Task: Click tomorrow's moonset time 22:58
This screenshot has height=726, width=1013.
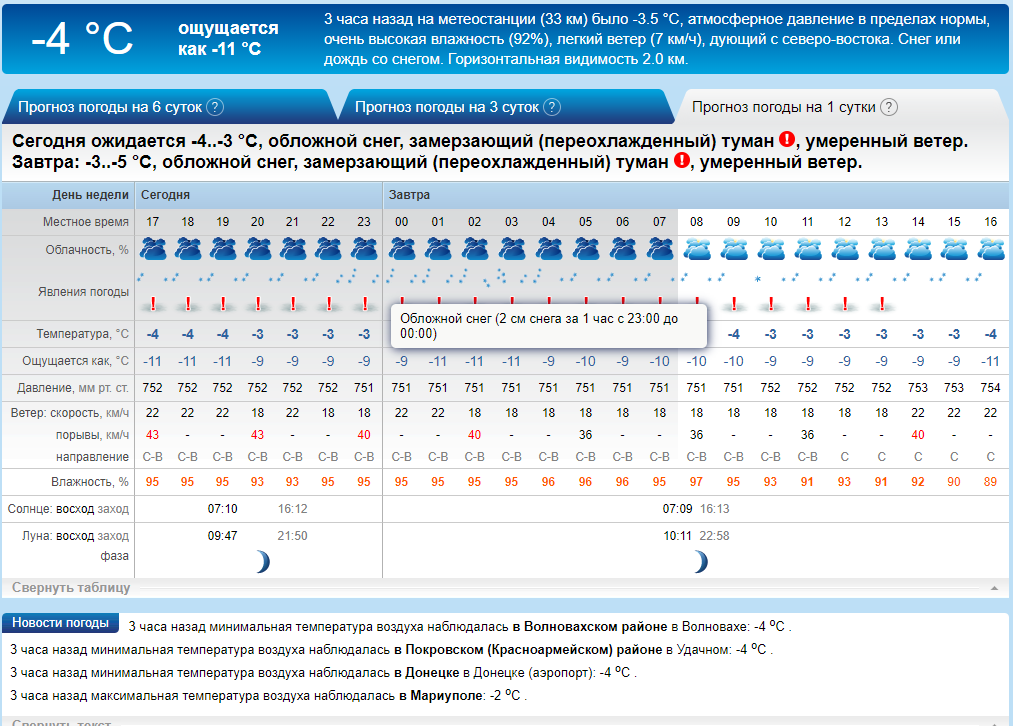Action: (715, 536)
